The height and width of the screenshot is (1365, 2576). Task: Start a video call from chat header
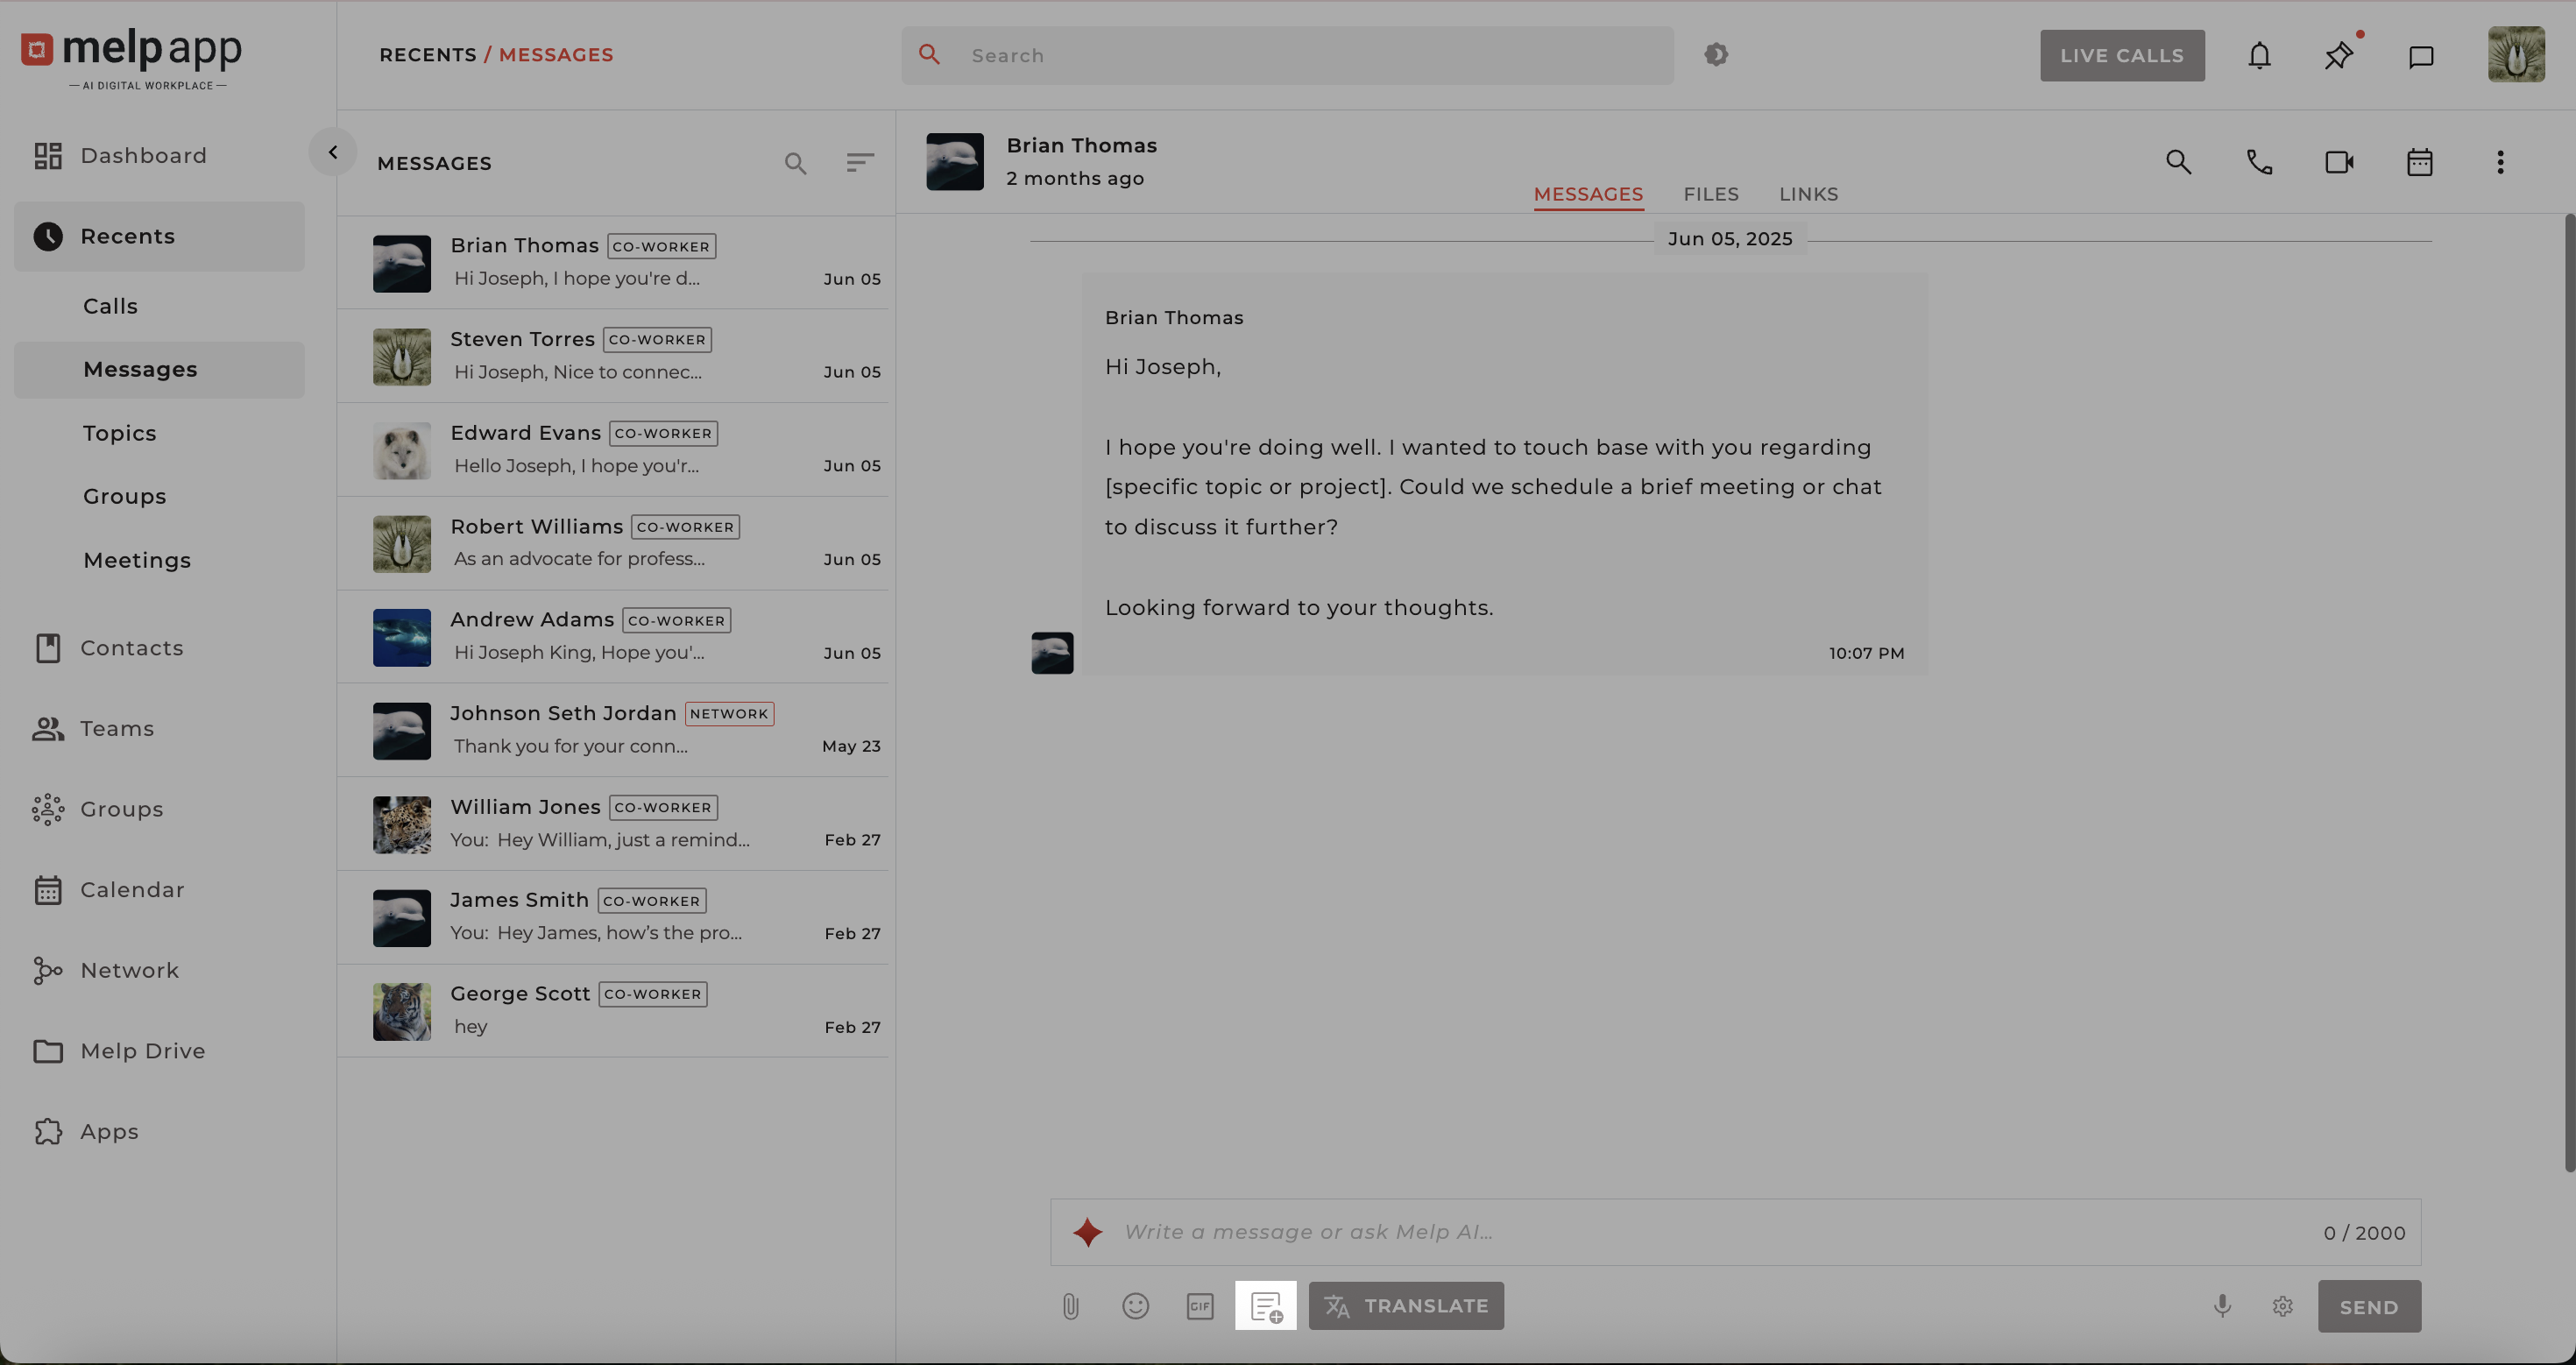[2339, 162]
